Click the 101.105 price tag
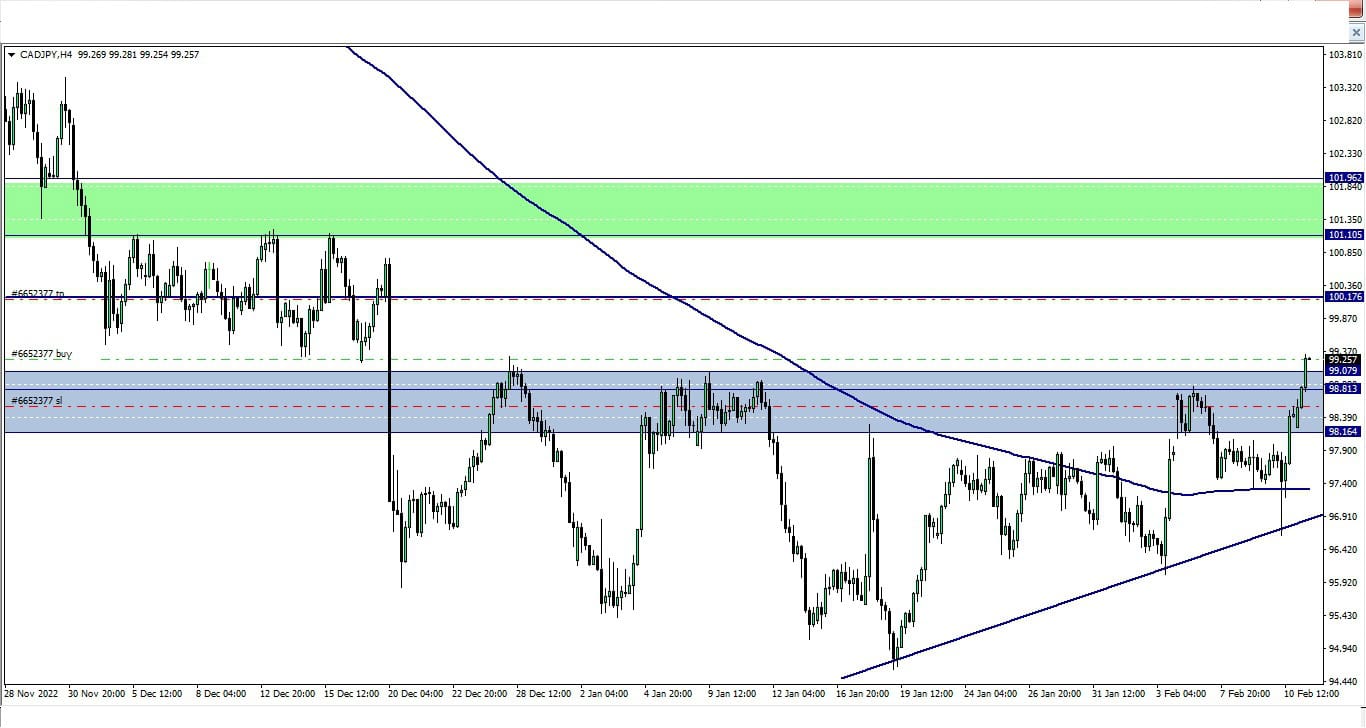The height and width of the screenshot is (728, 1366). click(1344, 235)
